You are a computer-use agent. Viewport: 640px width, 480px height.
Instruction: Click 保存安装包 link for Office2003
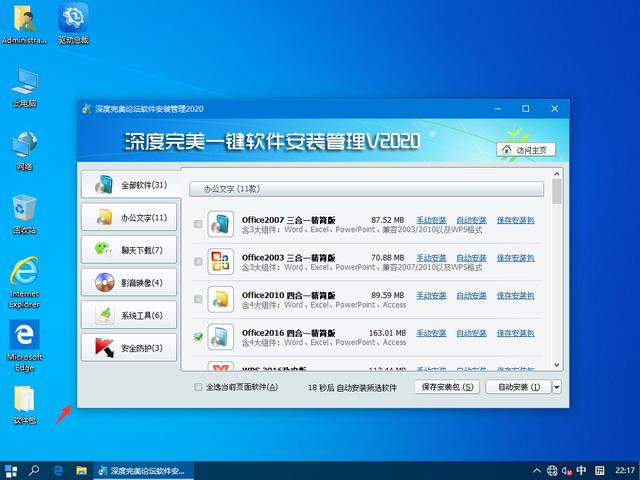coord(516,258)
